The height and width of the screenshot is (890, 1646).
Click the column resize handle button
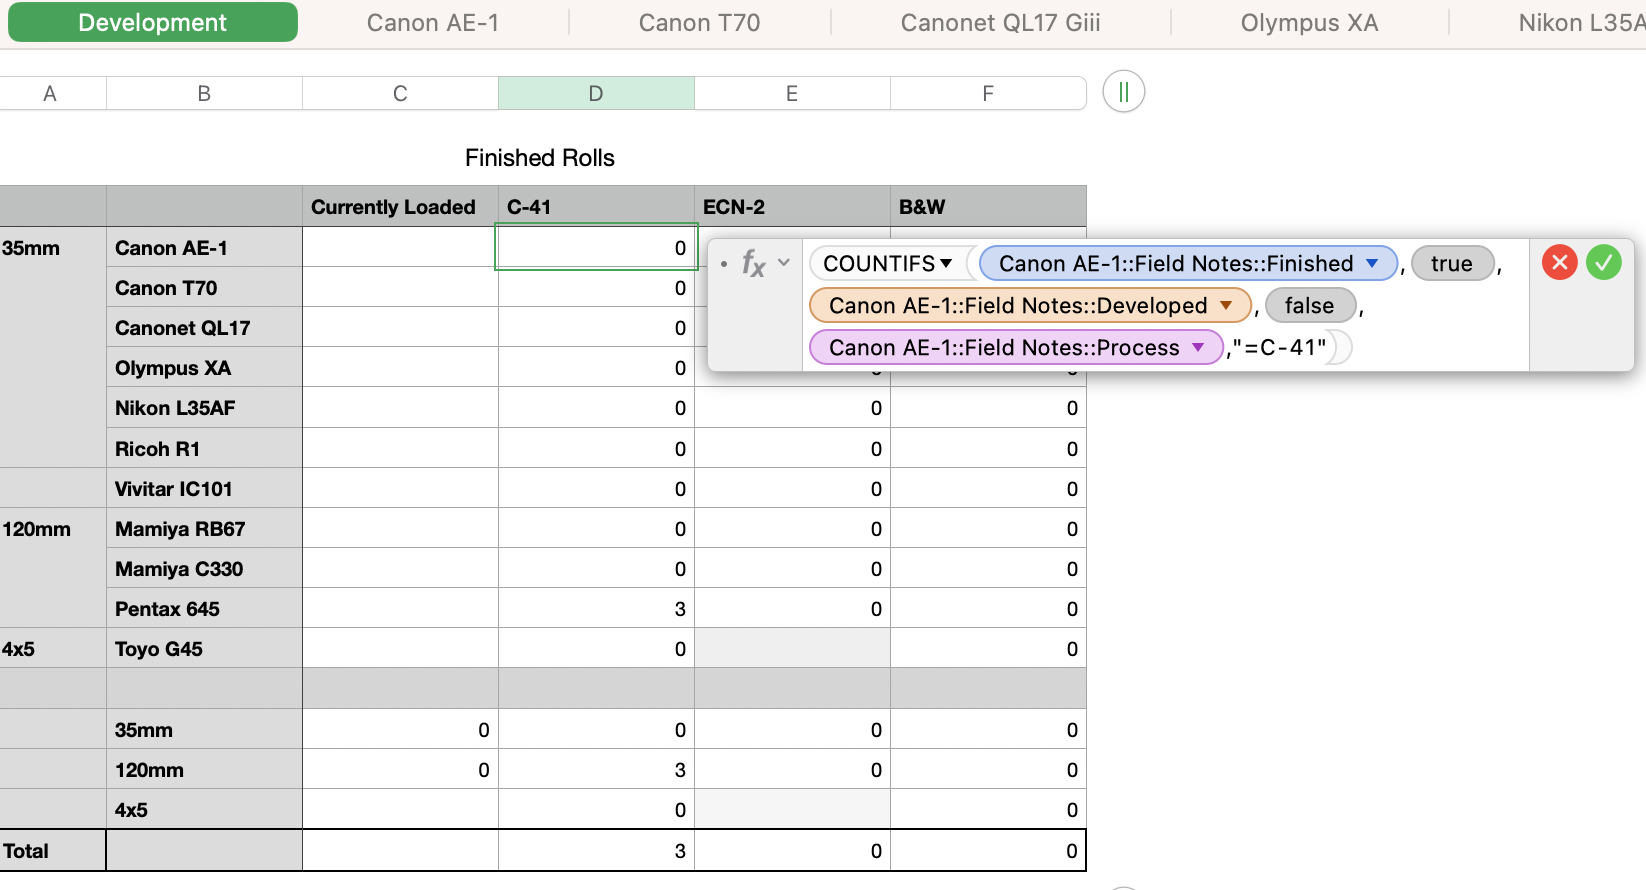coord(1124,92)
